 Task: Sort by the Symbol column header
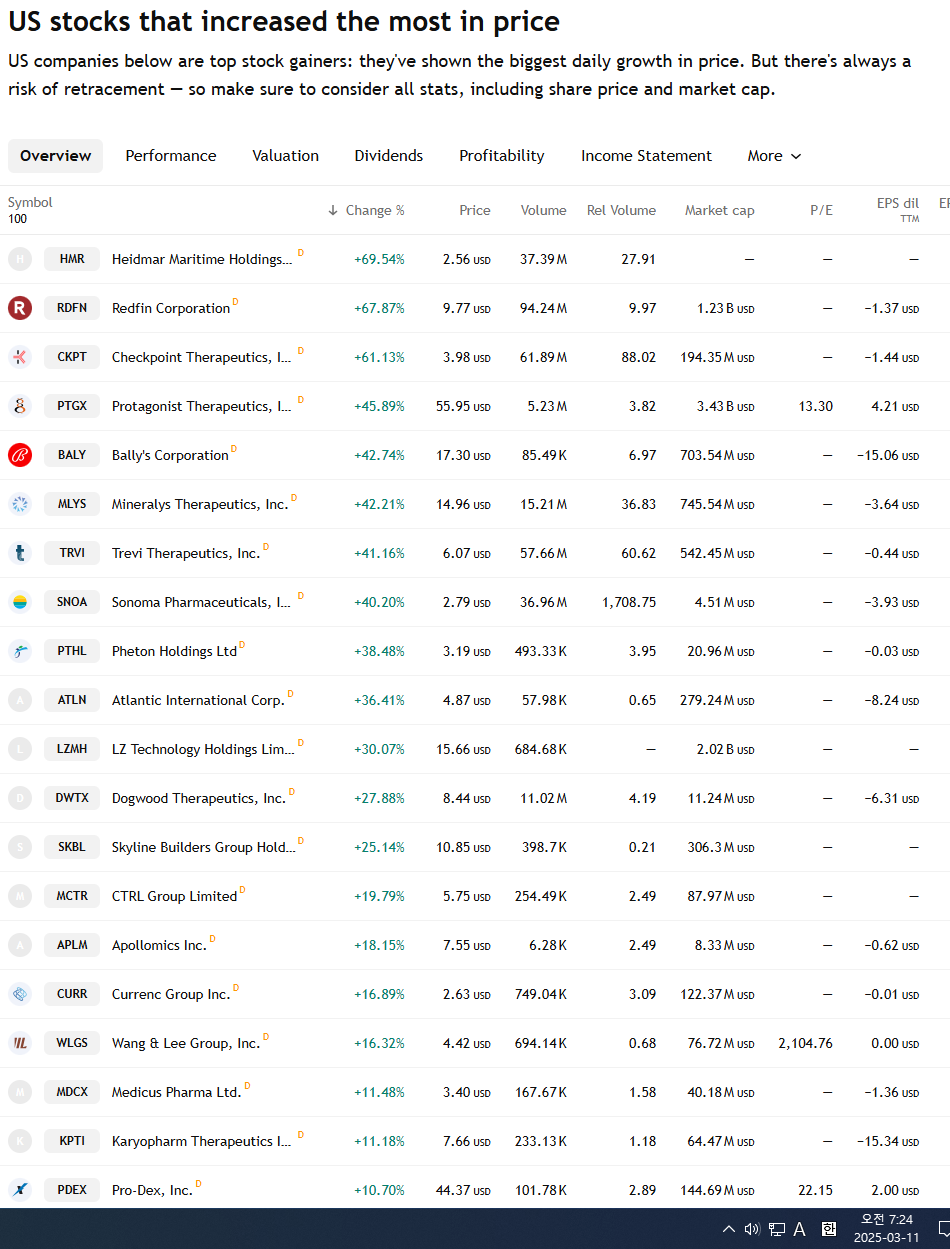[30, 202]
